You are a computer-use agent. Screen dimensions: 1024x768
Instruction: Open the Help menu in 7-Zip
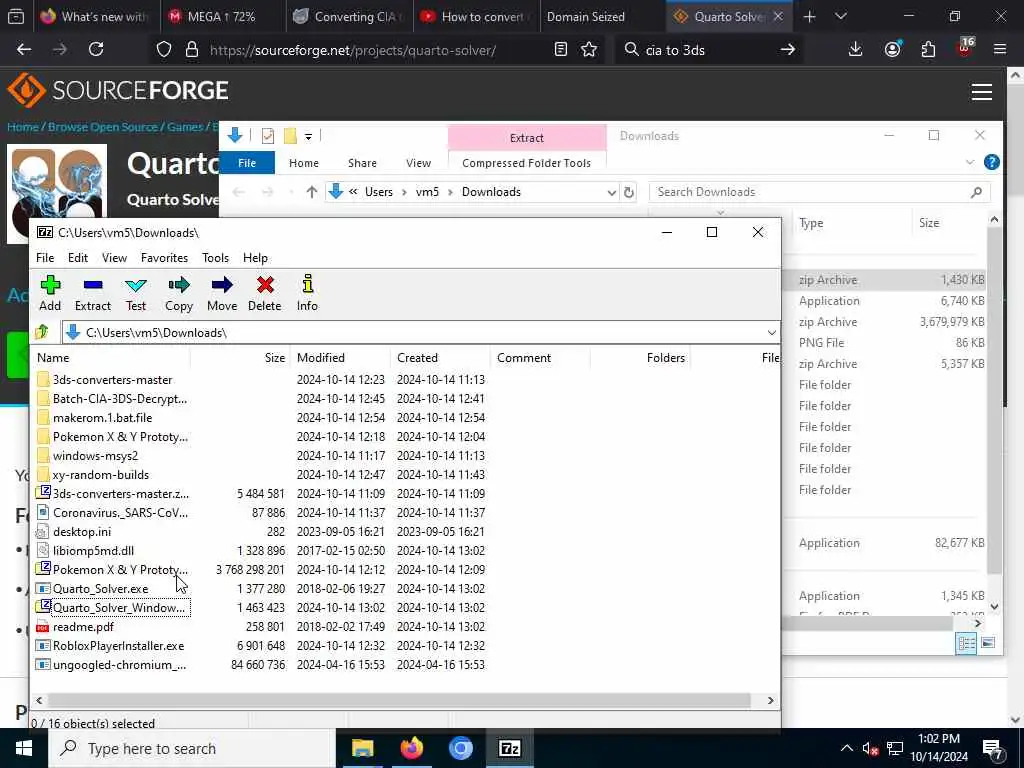[255, 258]
